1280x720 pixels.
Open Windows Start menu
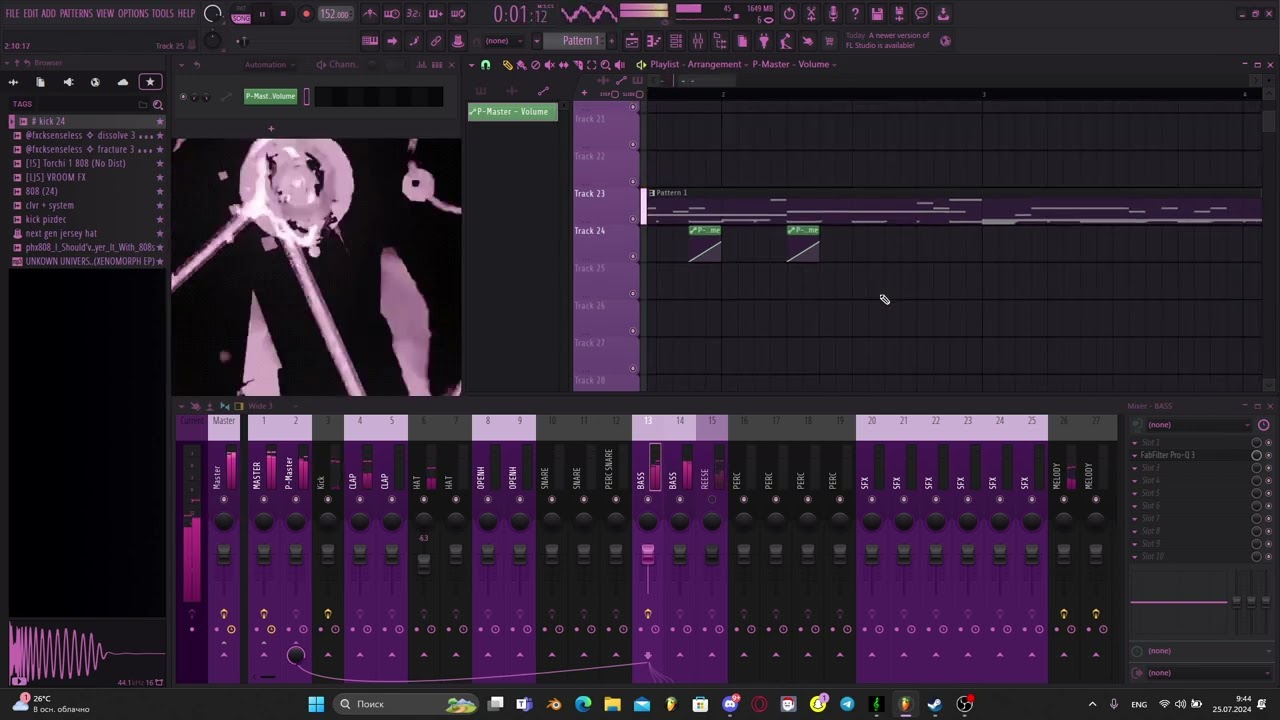(x=316, y=704)
